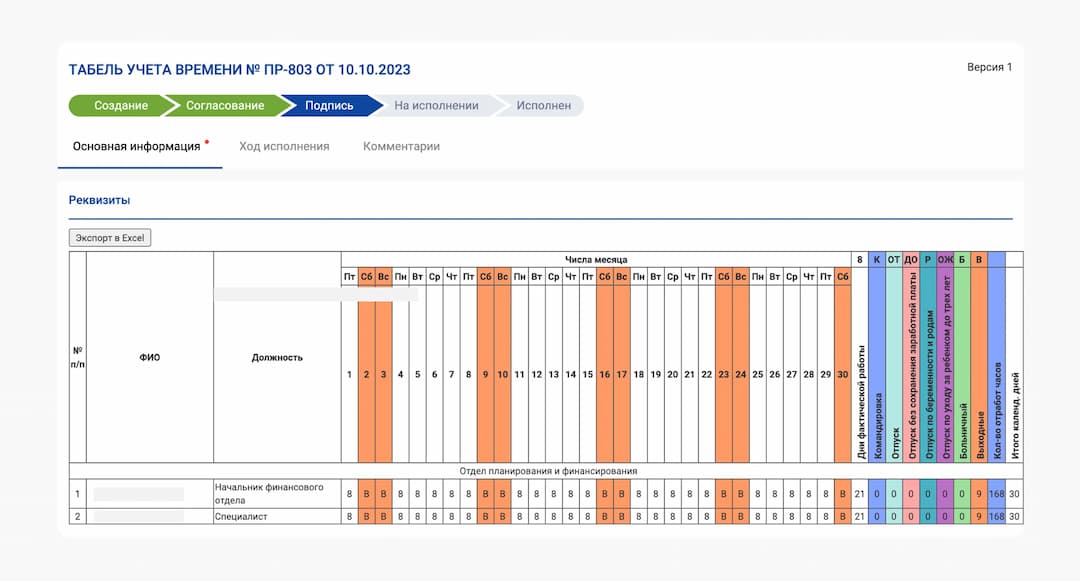Click the Р teal column header

pyautogui.click(x=928, y=260)
